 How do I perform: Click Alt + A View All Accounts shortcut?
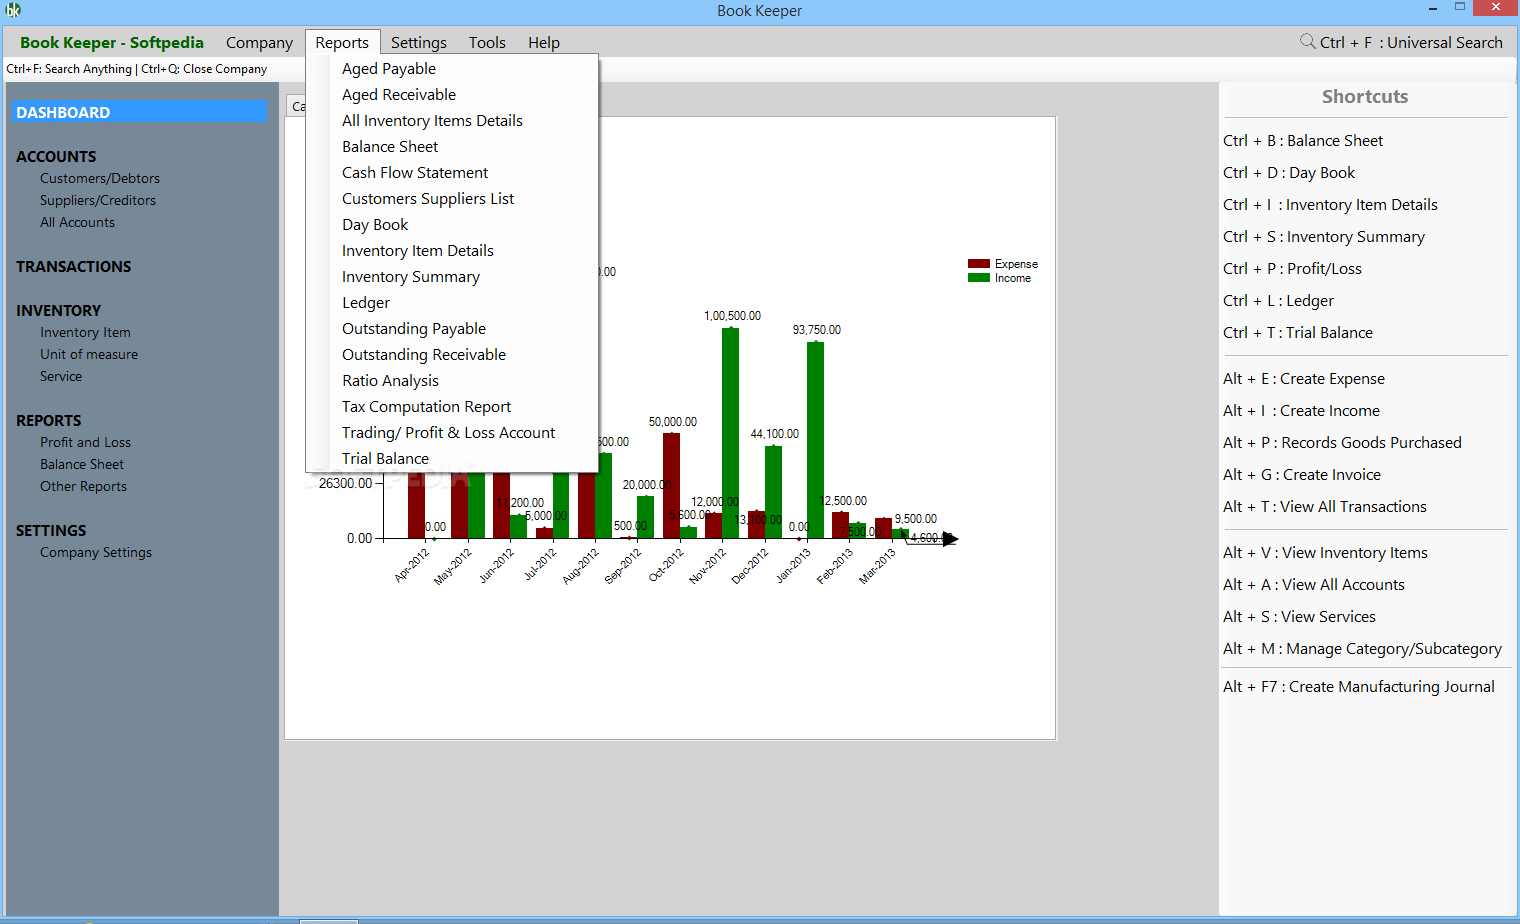click(1314, 584)
